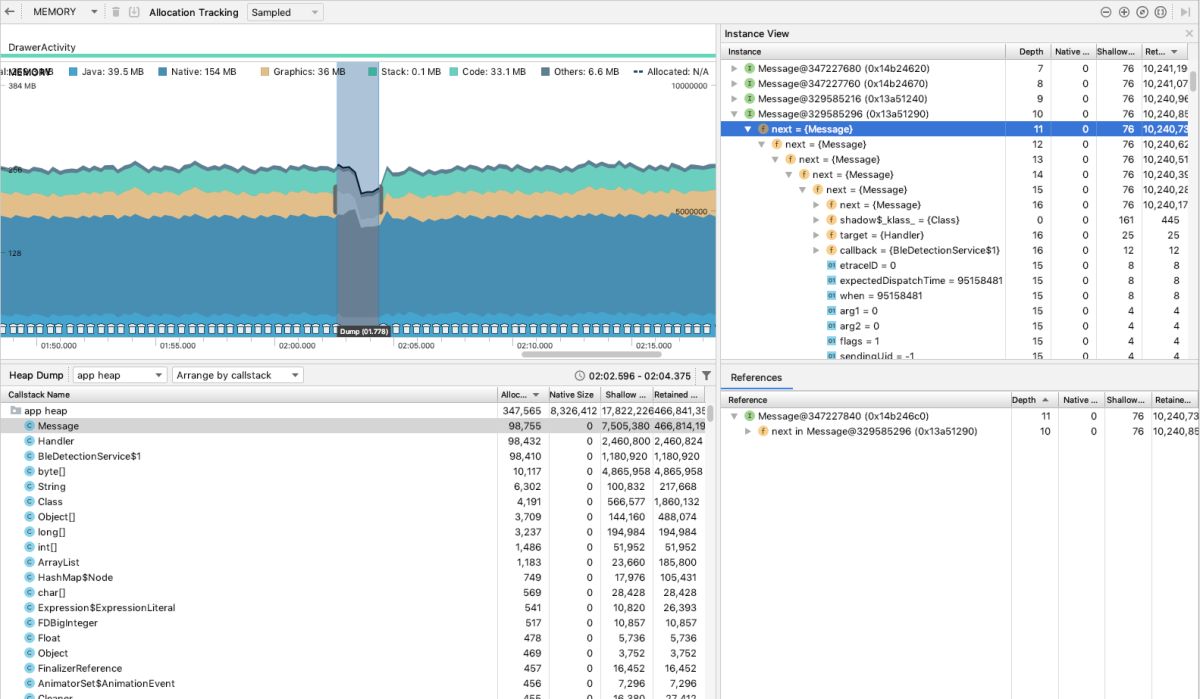
Task: Zoom out the timeline with minus icon
Action: 1106,12
